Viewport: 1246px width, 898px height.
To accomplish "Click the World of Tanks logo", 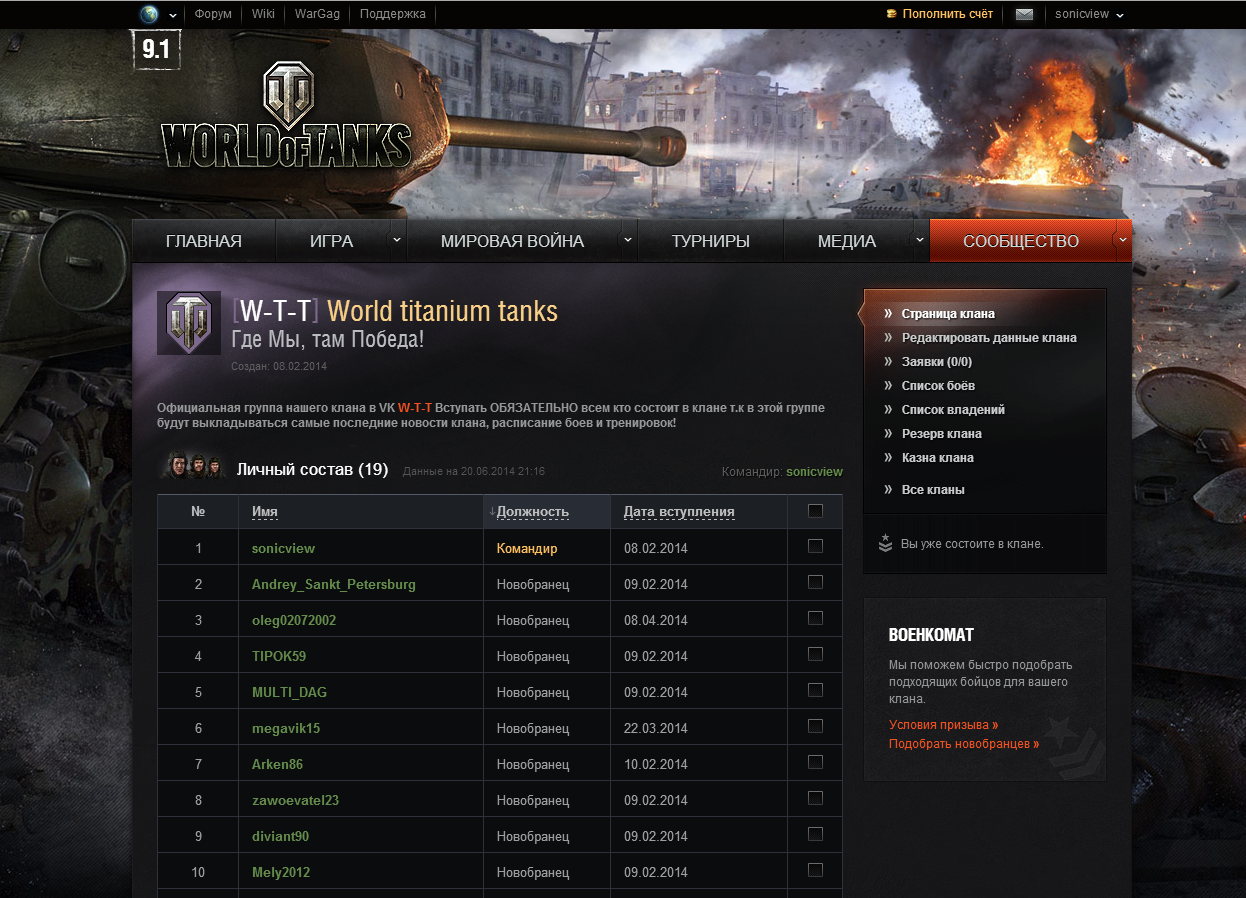I will 286,115.
